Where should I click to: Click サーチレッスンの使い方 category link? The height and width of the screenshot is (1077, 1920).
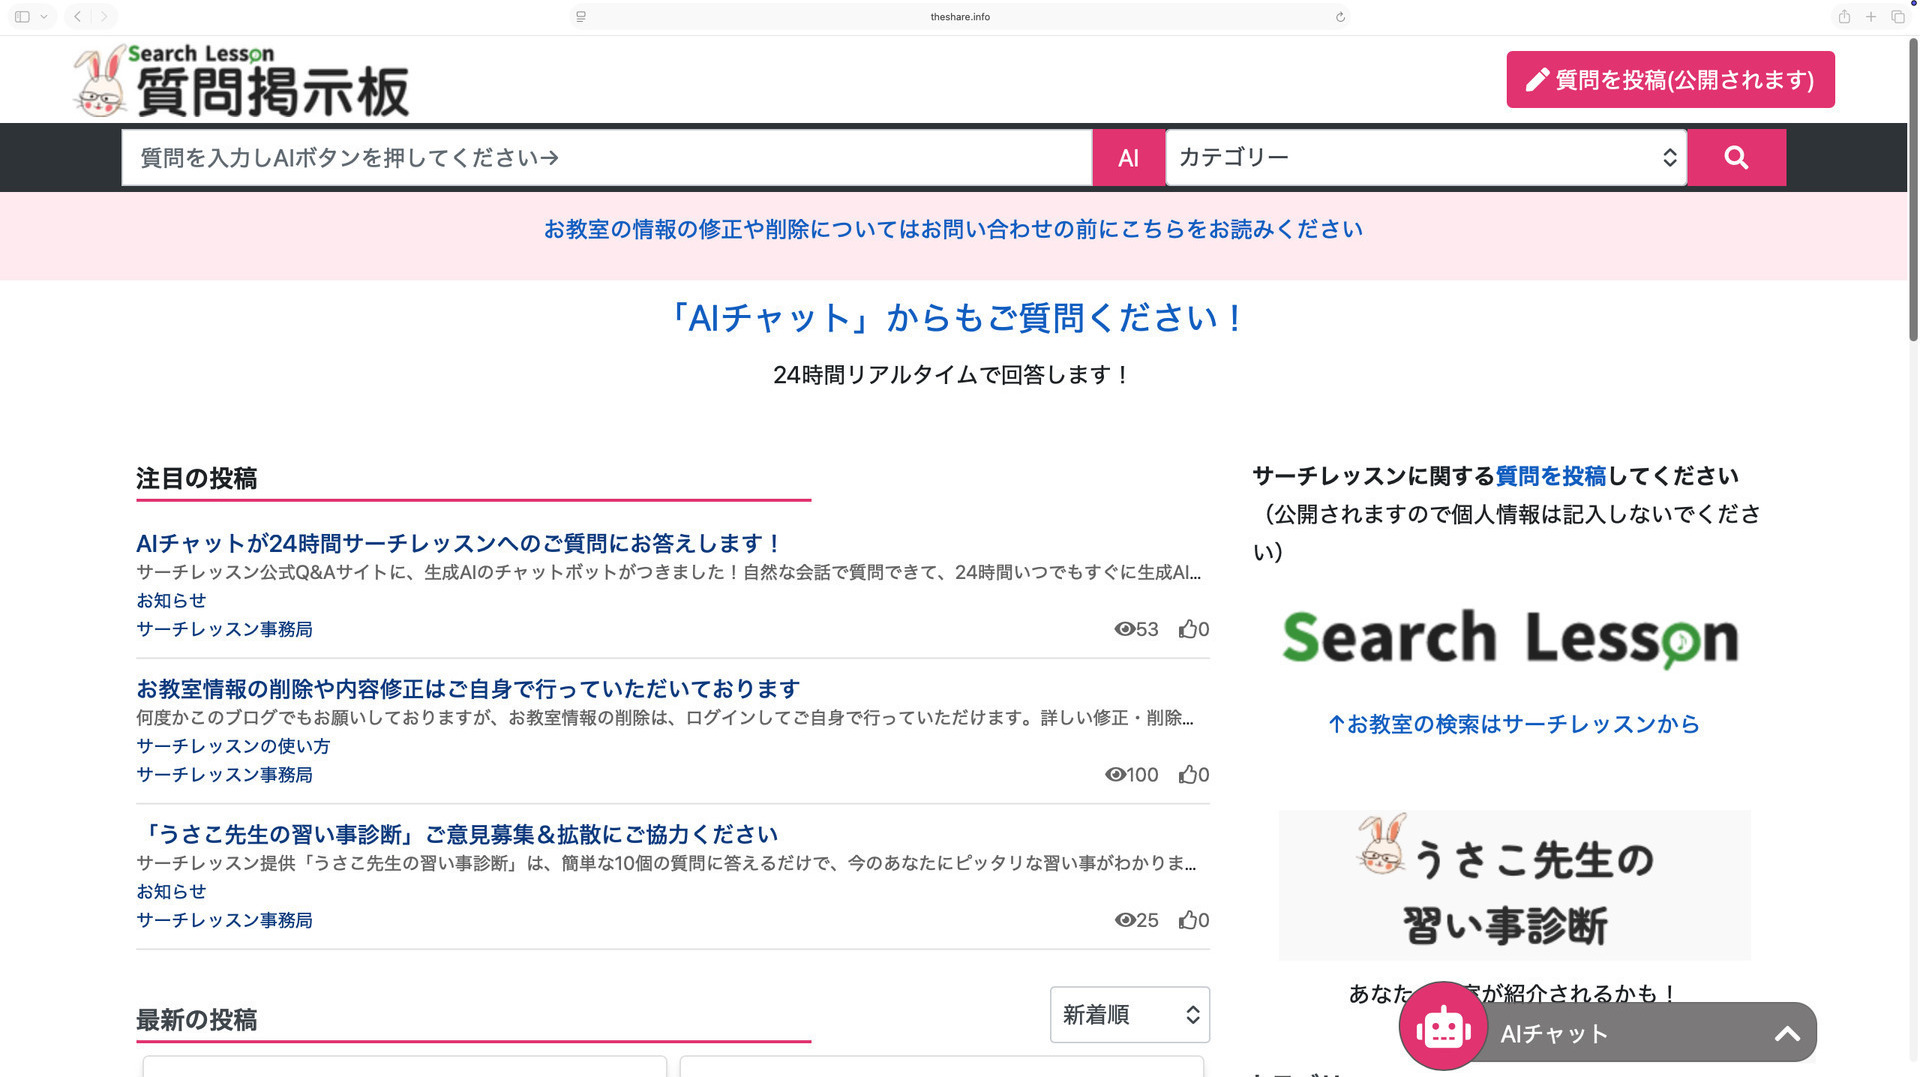point(233,747)
